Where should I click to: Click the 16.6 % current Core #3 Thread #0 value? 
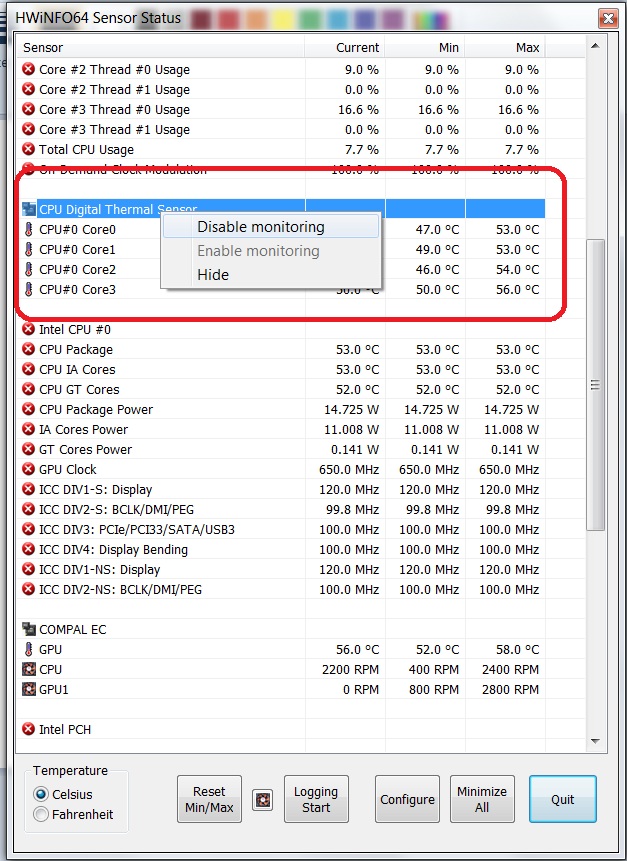click(358, 110)
